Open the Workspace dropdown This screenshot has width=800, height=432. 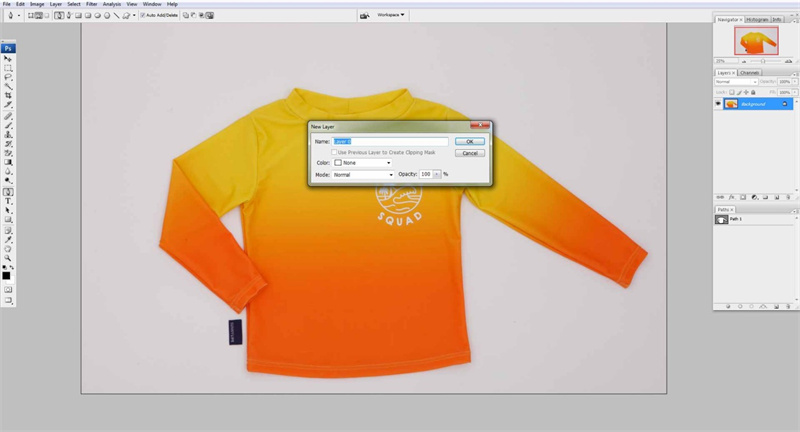tap(391, 15)
